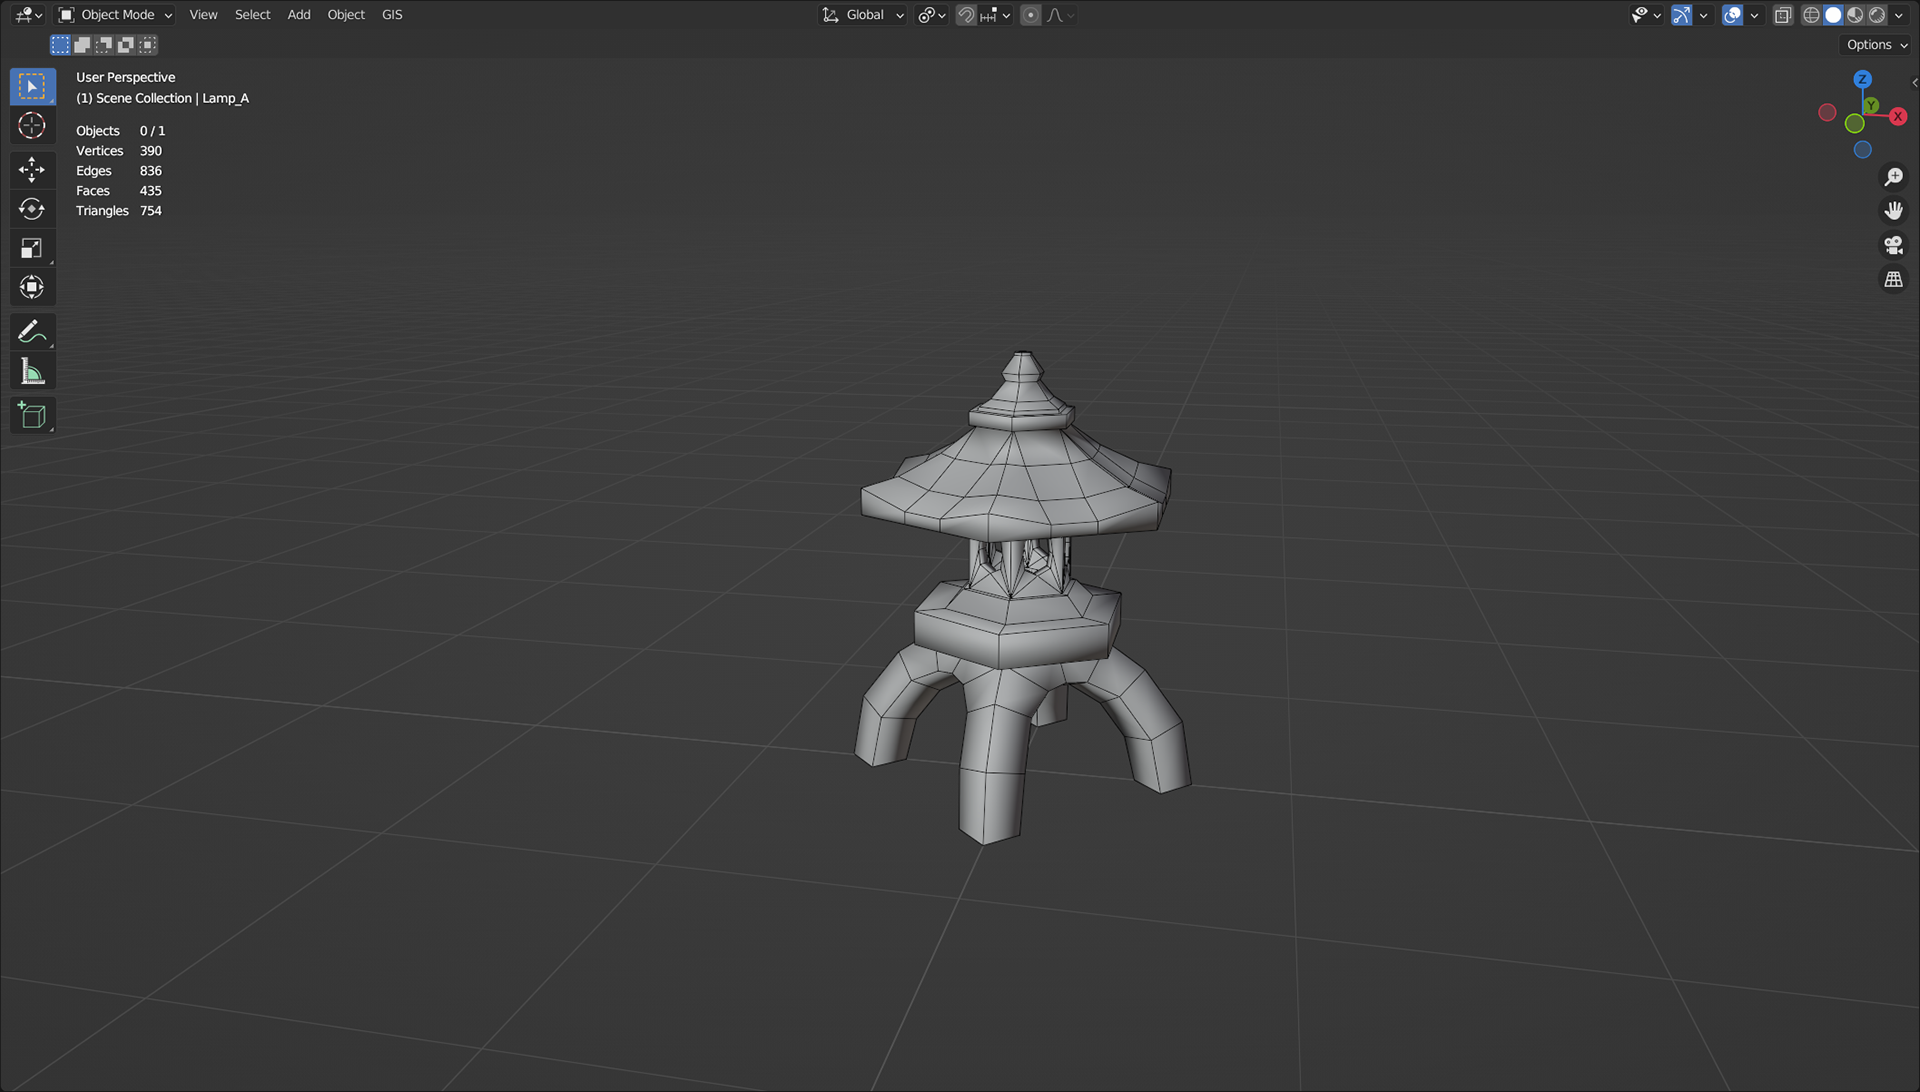Enable proportional editing

click(x=1031, y=15)
